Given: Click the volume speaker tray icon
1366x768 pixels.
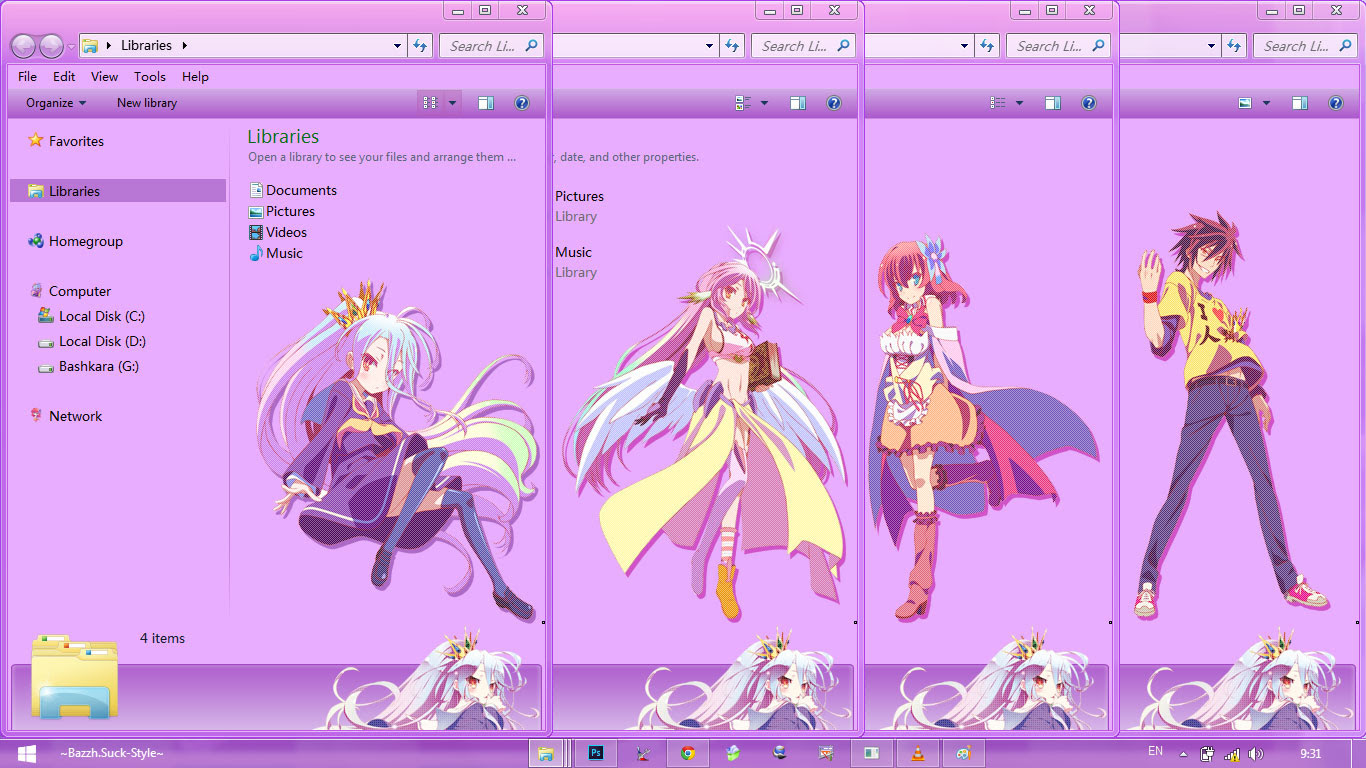Looking at the screenshot, I should (x=1256, y=753).
